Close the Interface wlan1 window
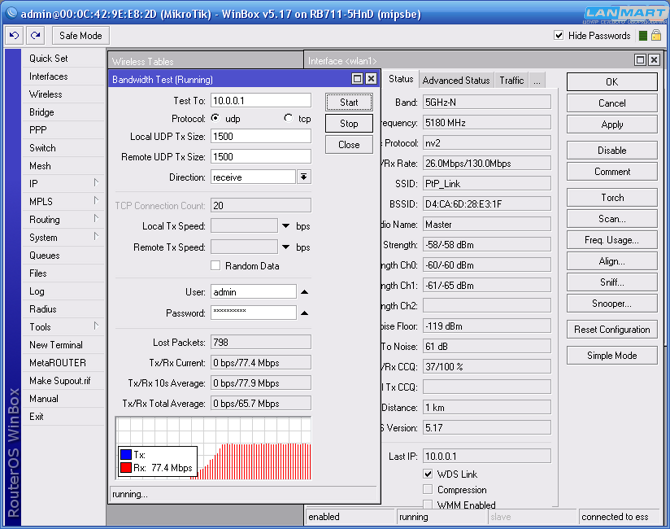 click(654, 60)
